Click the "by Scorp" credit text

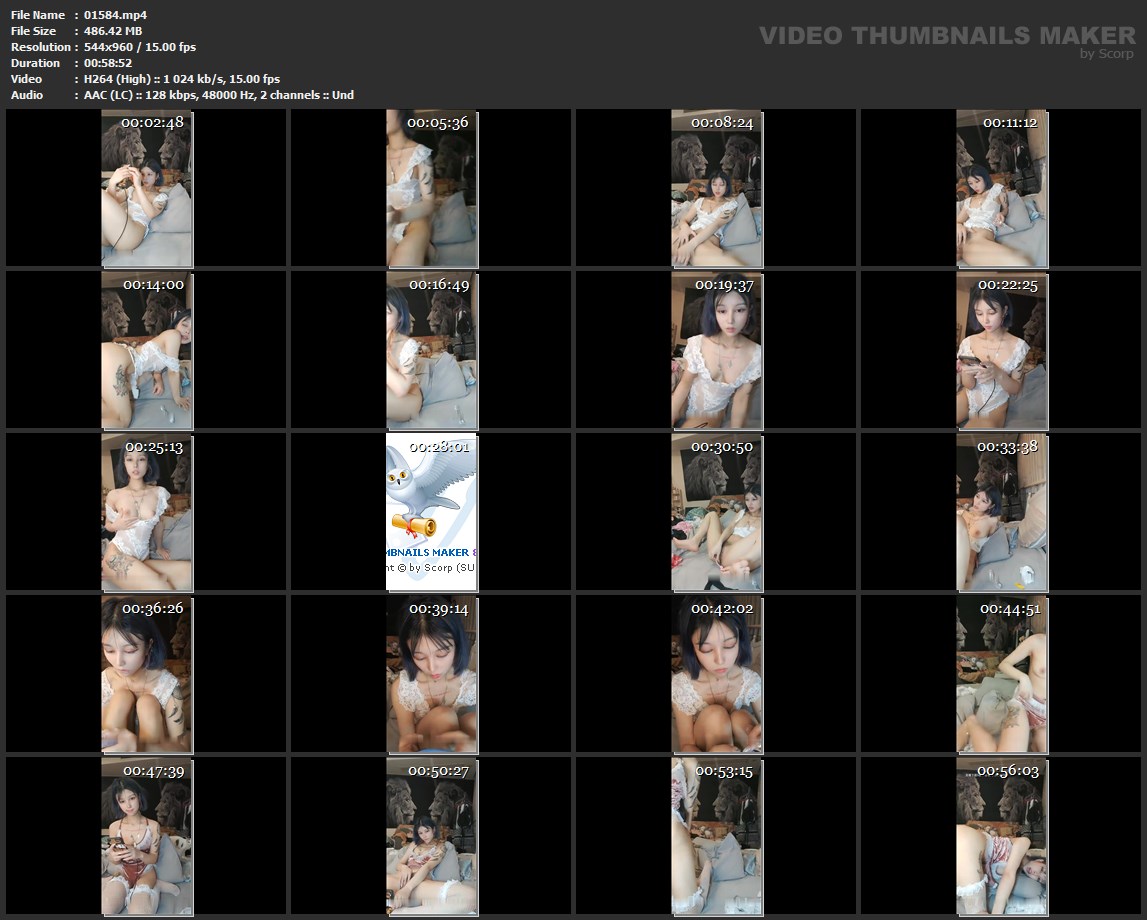(x=1107, y=54)
